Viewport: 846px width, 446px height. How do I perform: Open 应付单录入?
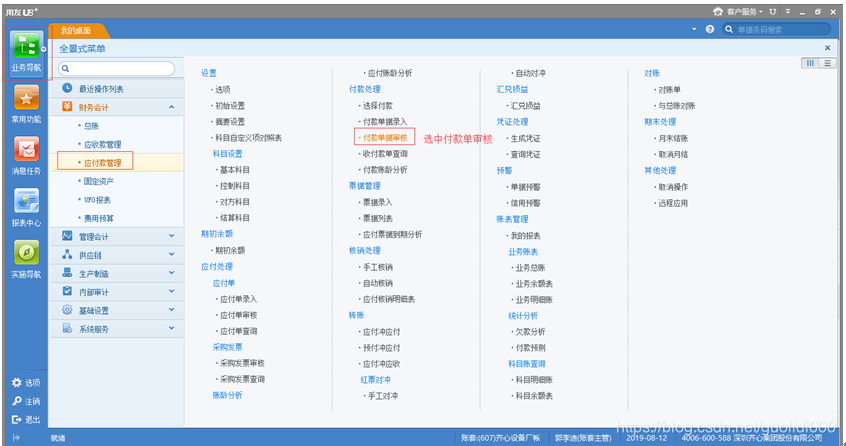pyautogui.click(x=238, y=299)
